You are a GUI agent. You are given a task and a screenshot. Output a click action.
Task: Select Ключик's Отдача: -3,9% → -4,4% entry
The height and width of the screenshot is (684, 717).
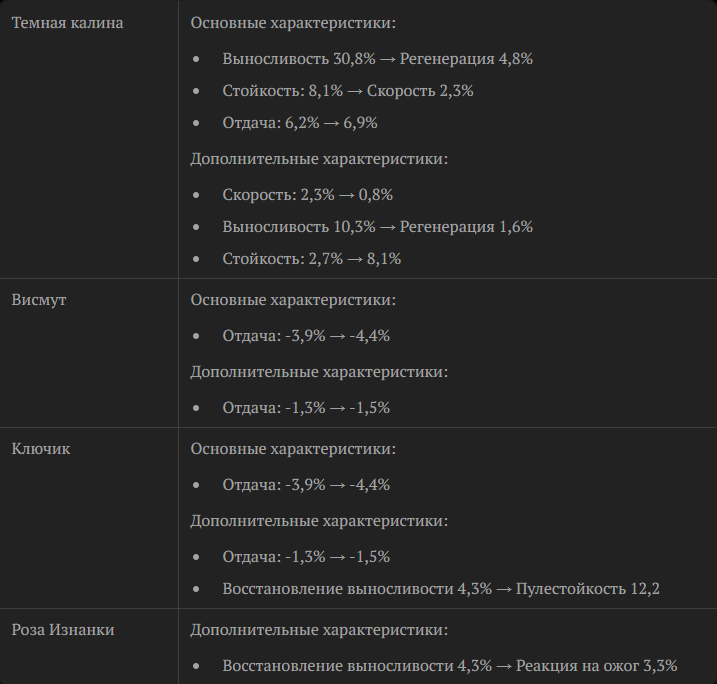[x=306, y=485]
